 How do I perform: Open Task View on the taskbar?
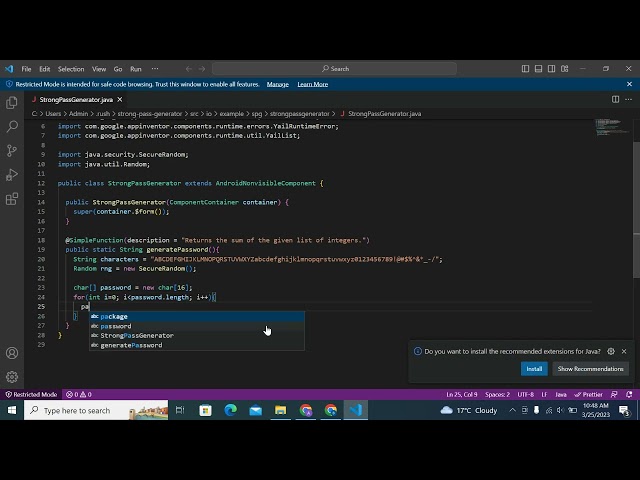(180, 410)
